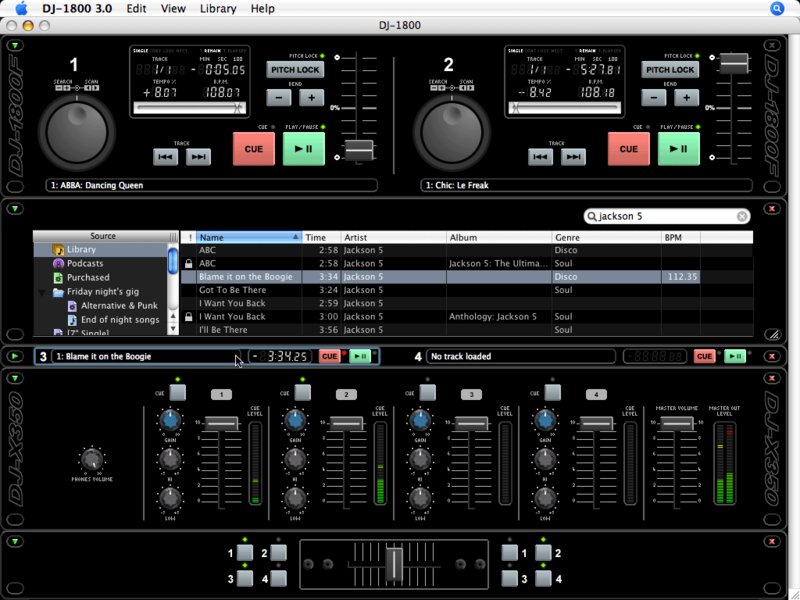Image resolution: width=800 pixels, height=600 pixels.
Task: Click the jog wheel on deck 2
Action: click(x=452, y=133)
